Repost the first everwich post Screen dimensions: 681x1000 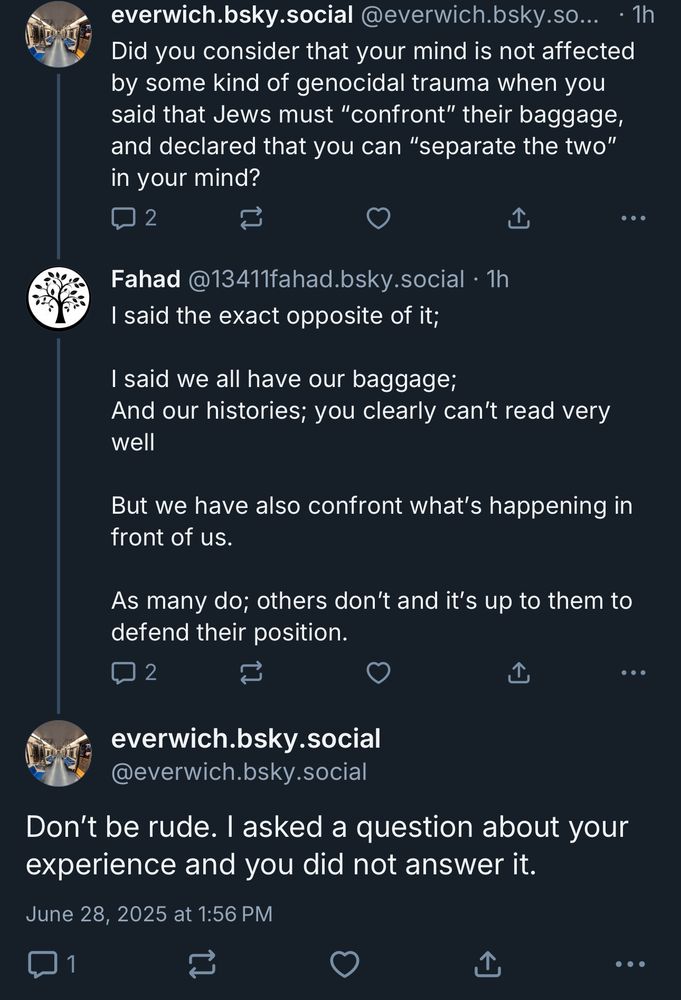tap(251, 217)
